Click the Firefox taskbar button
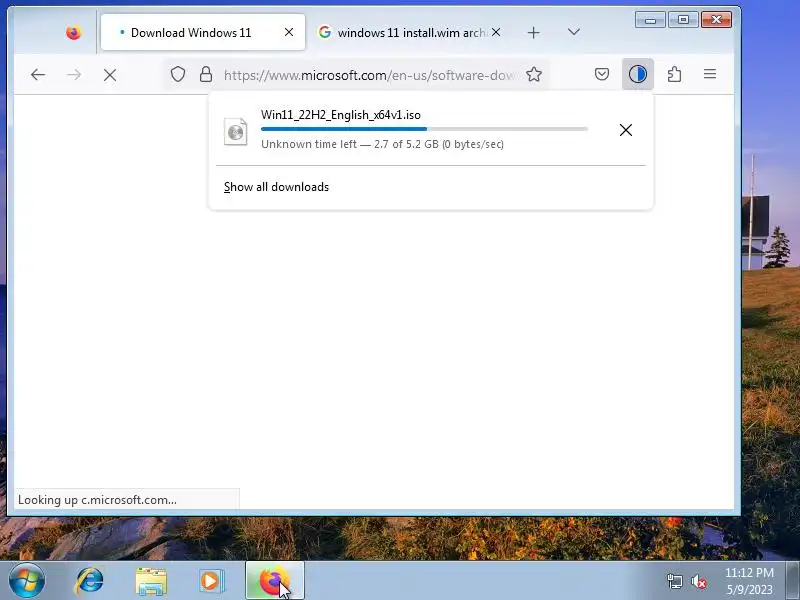This screenshot has height=600, width=800. pyautogui.click(x=275, y=581)
